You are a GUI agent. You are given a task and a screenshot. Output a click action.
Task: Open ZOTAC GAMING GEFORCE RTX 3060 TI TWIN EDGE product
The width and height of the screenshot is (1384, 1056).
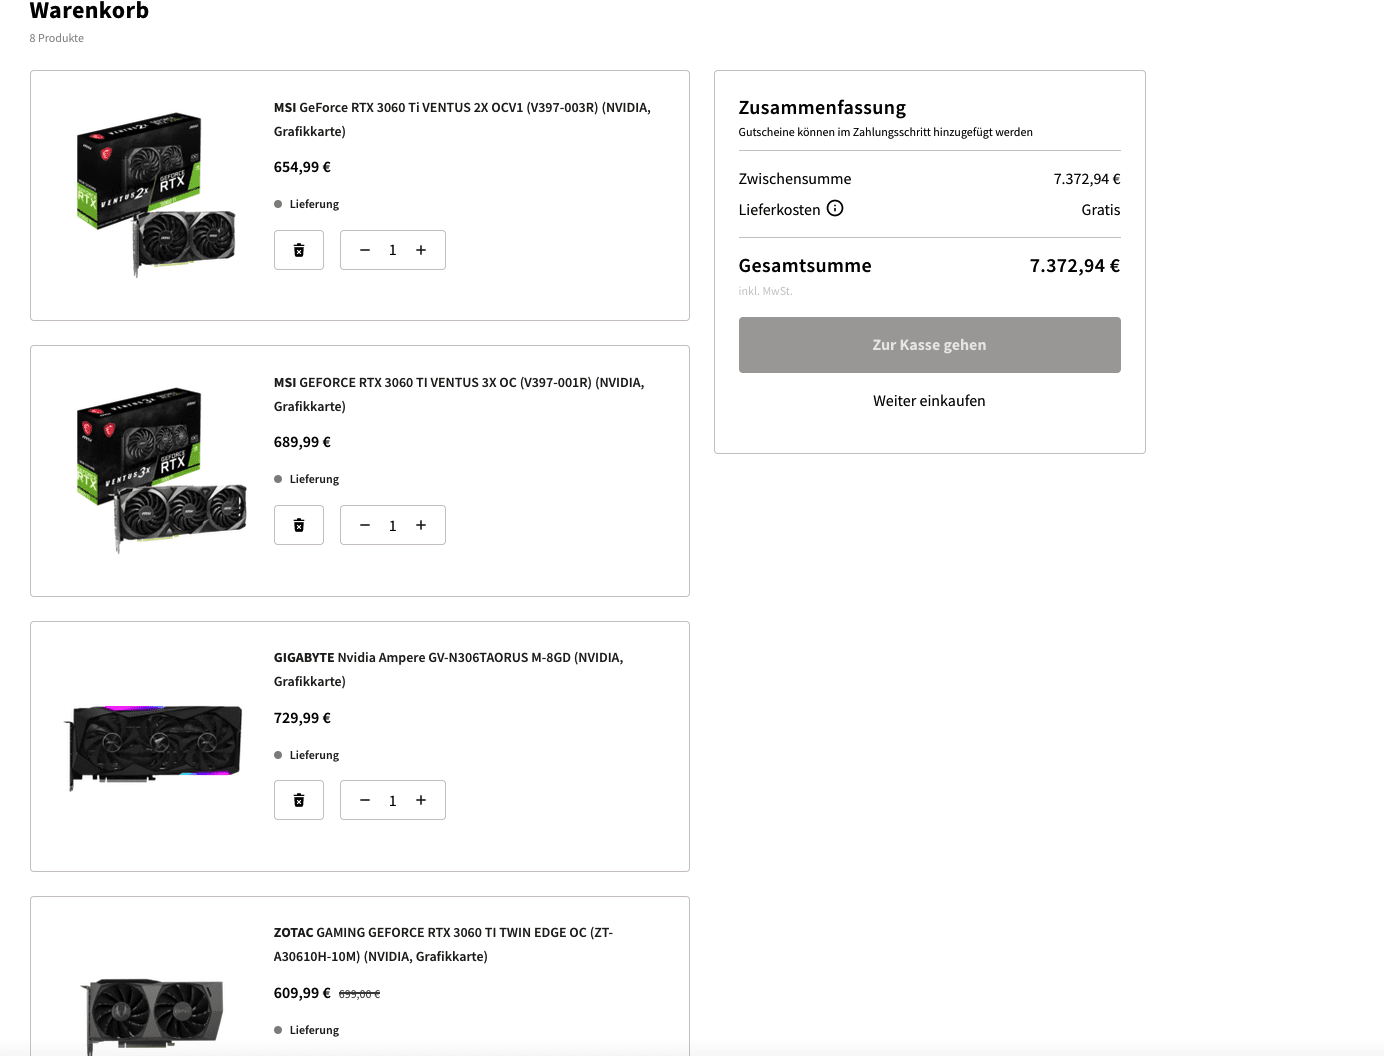click(443, 944)
